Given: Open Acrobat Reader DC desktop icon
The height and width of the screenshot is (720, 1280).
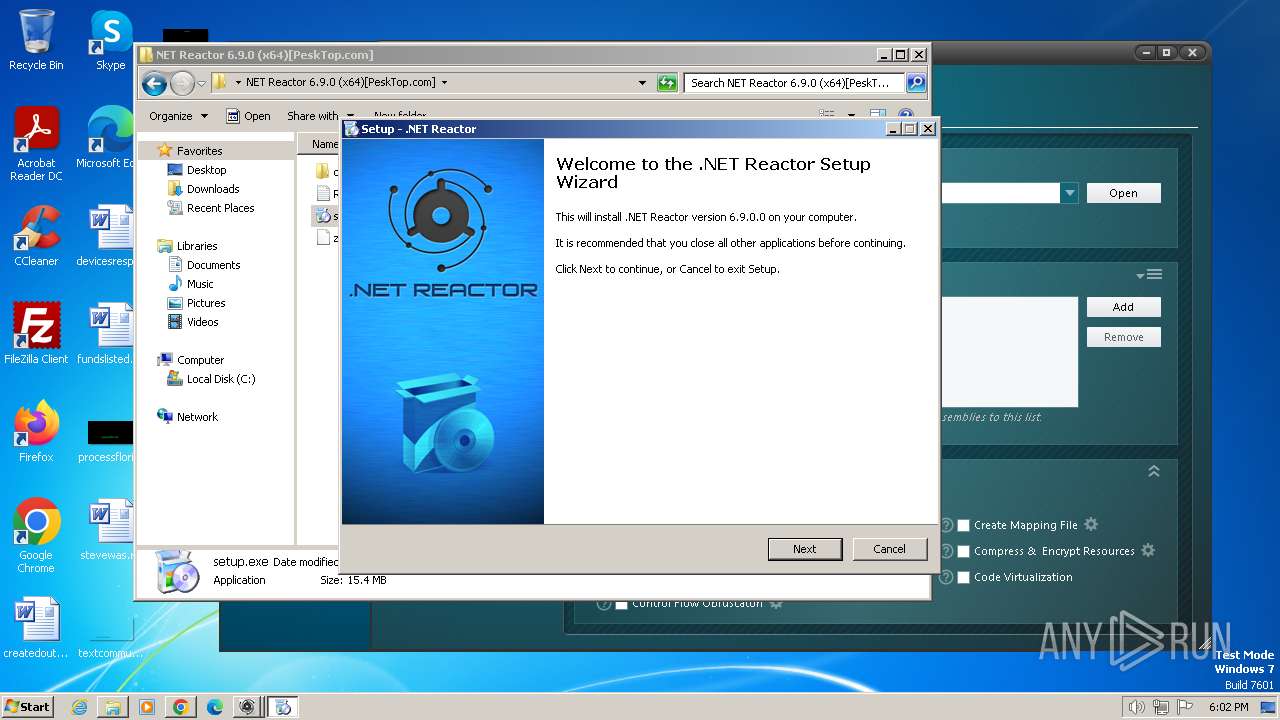Looking at the screenshot, I should [x=36, y=144].
